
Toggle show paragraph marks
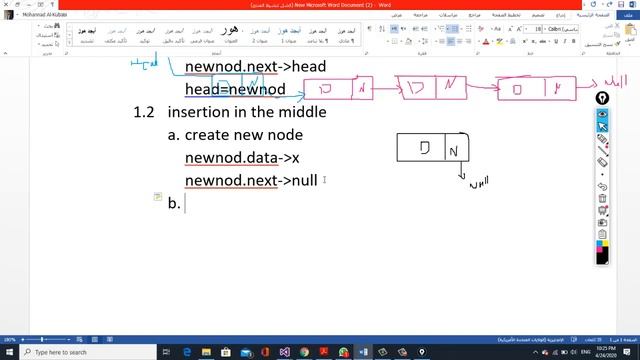(369, 29)
